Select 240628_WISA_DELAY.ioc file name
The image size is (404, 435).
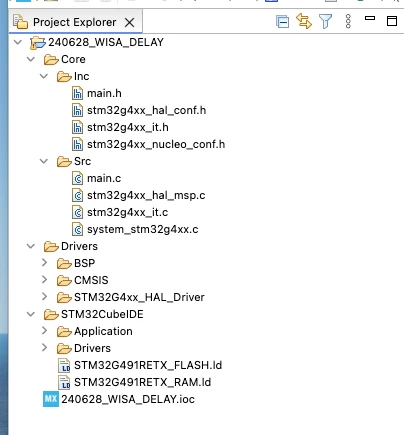128,399
